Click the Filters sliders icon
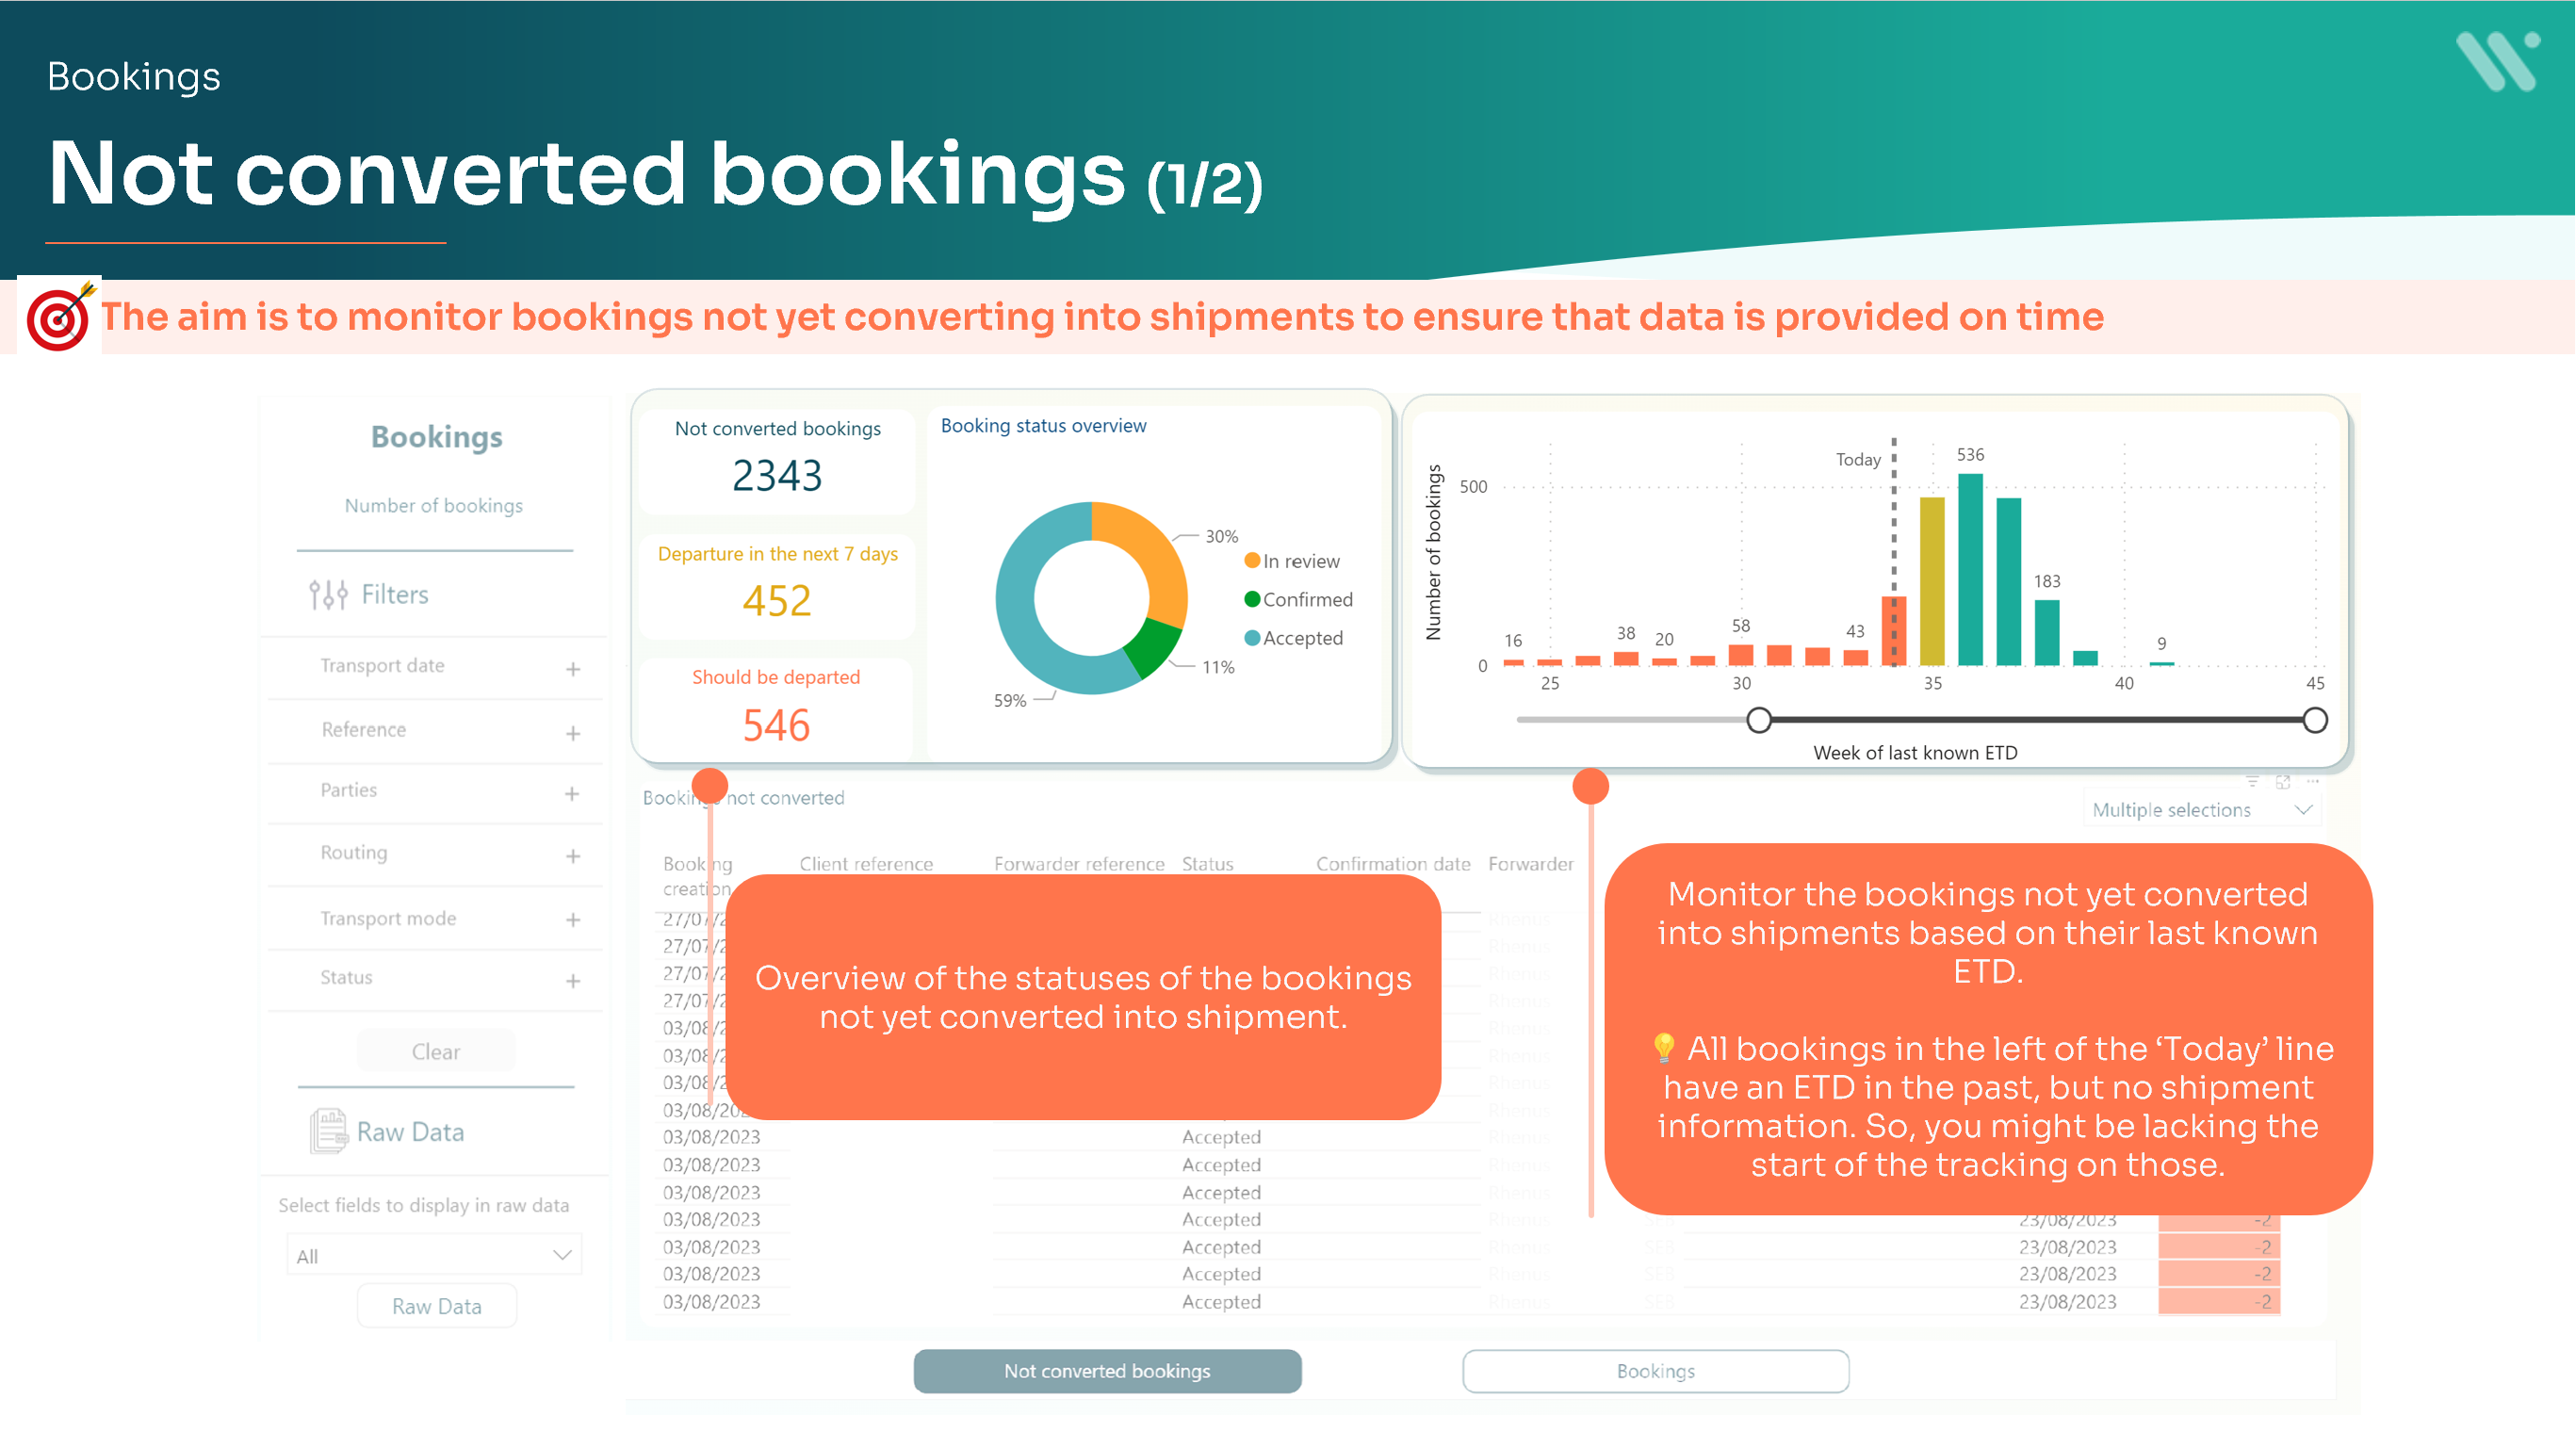The height and width of the screenshot is (1449, 2576). tap(327, 594)
